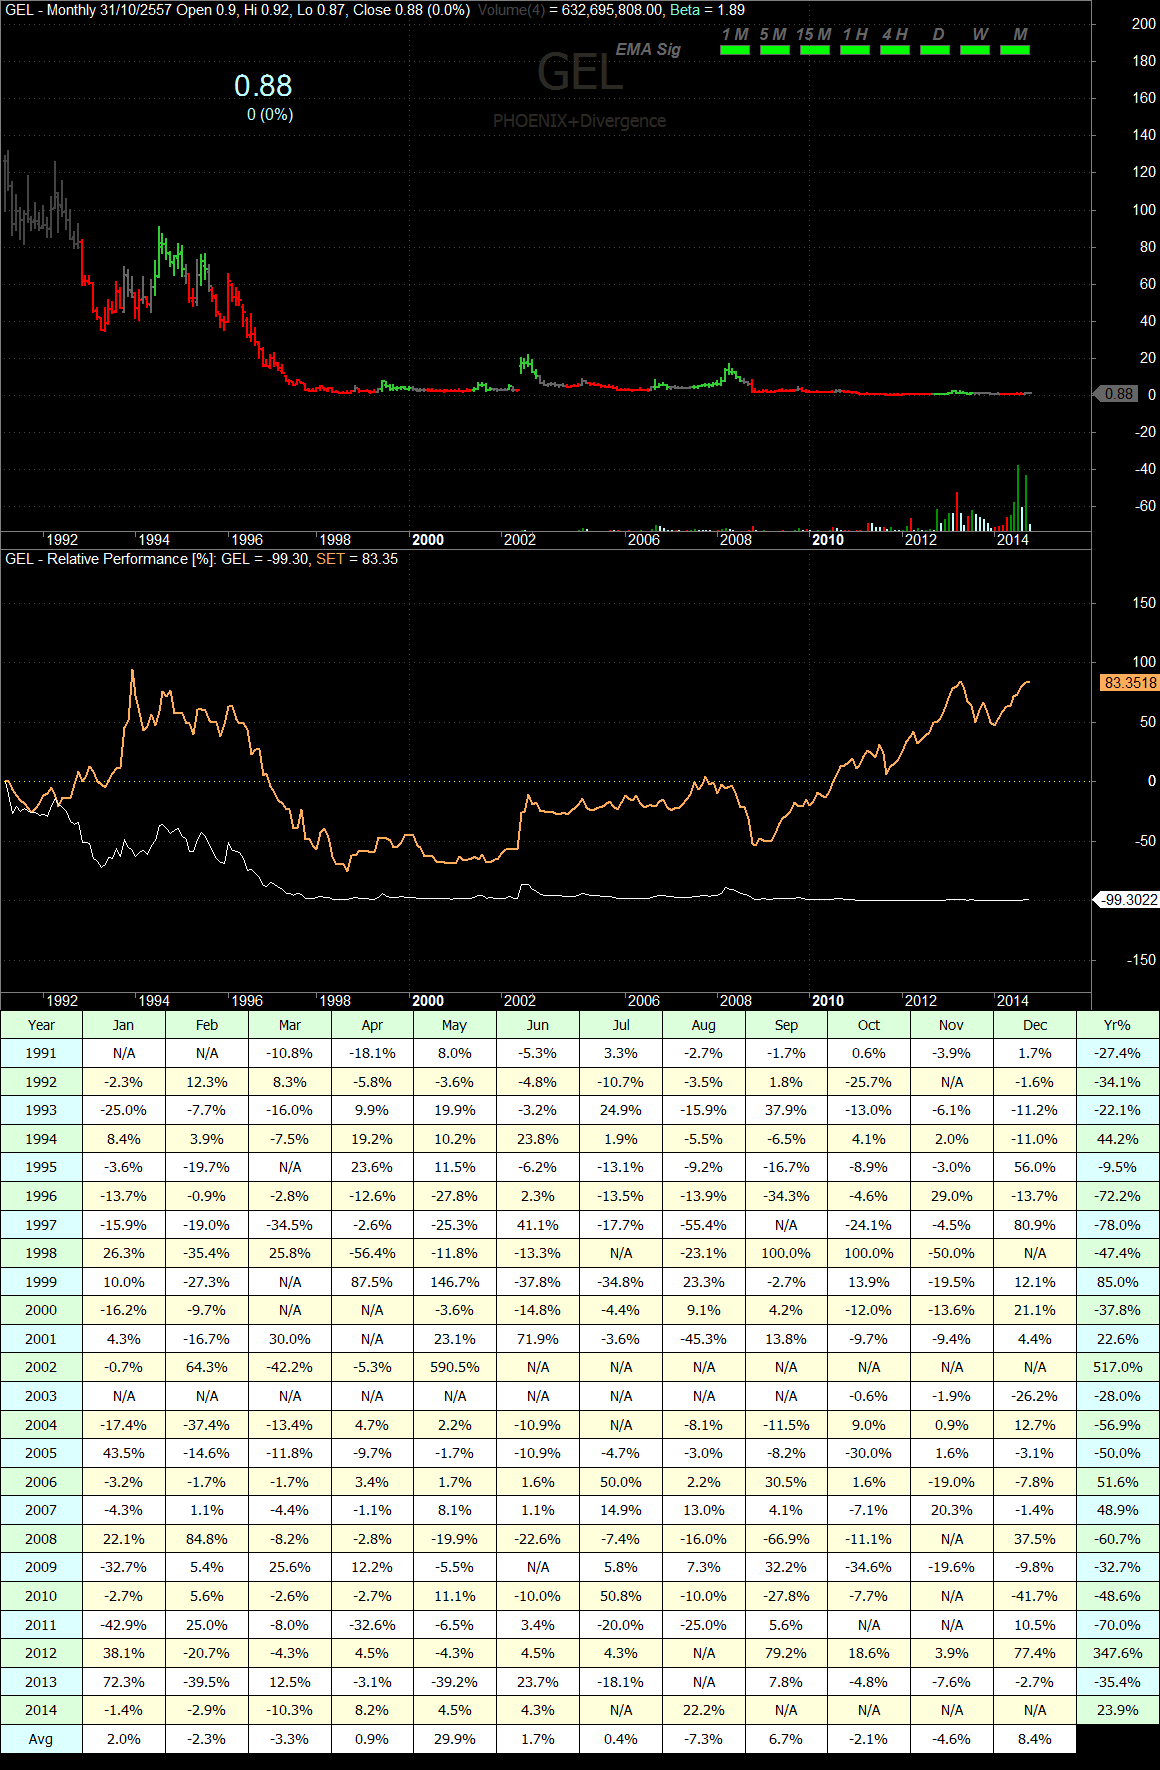Click the 347.6% yearly cell for 2012

pos(1118,1653)
